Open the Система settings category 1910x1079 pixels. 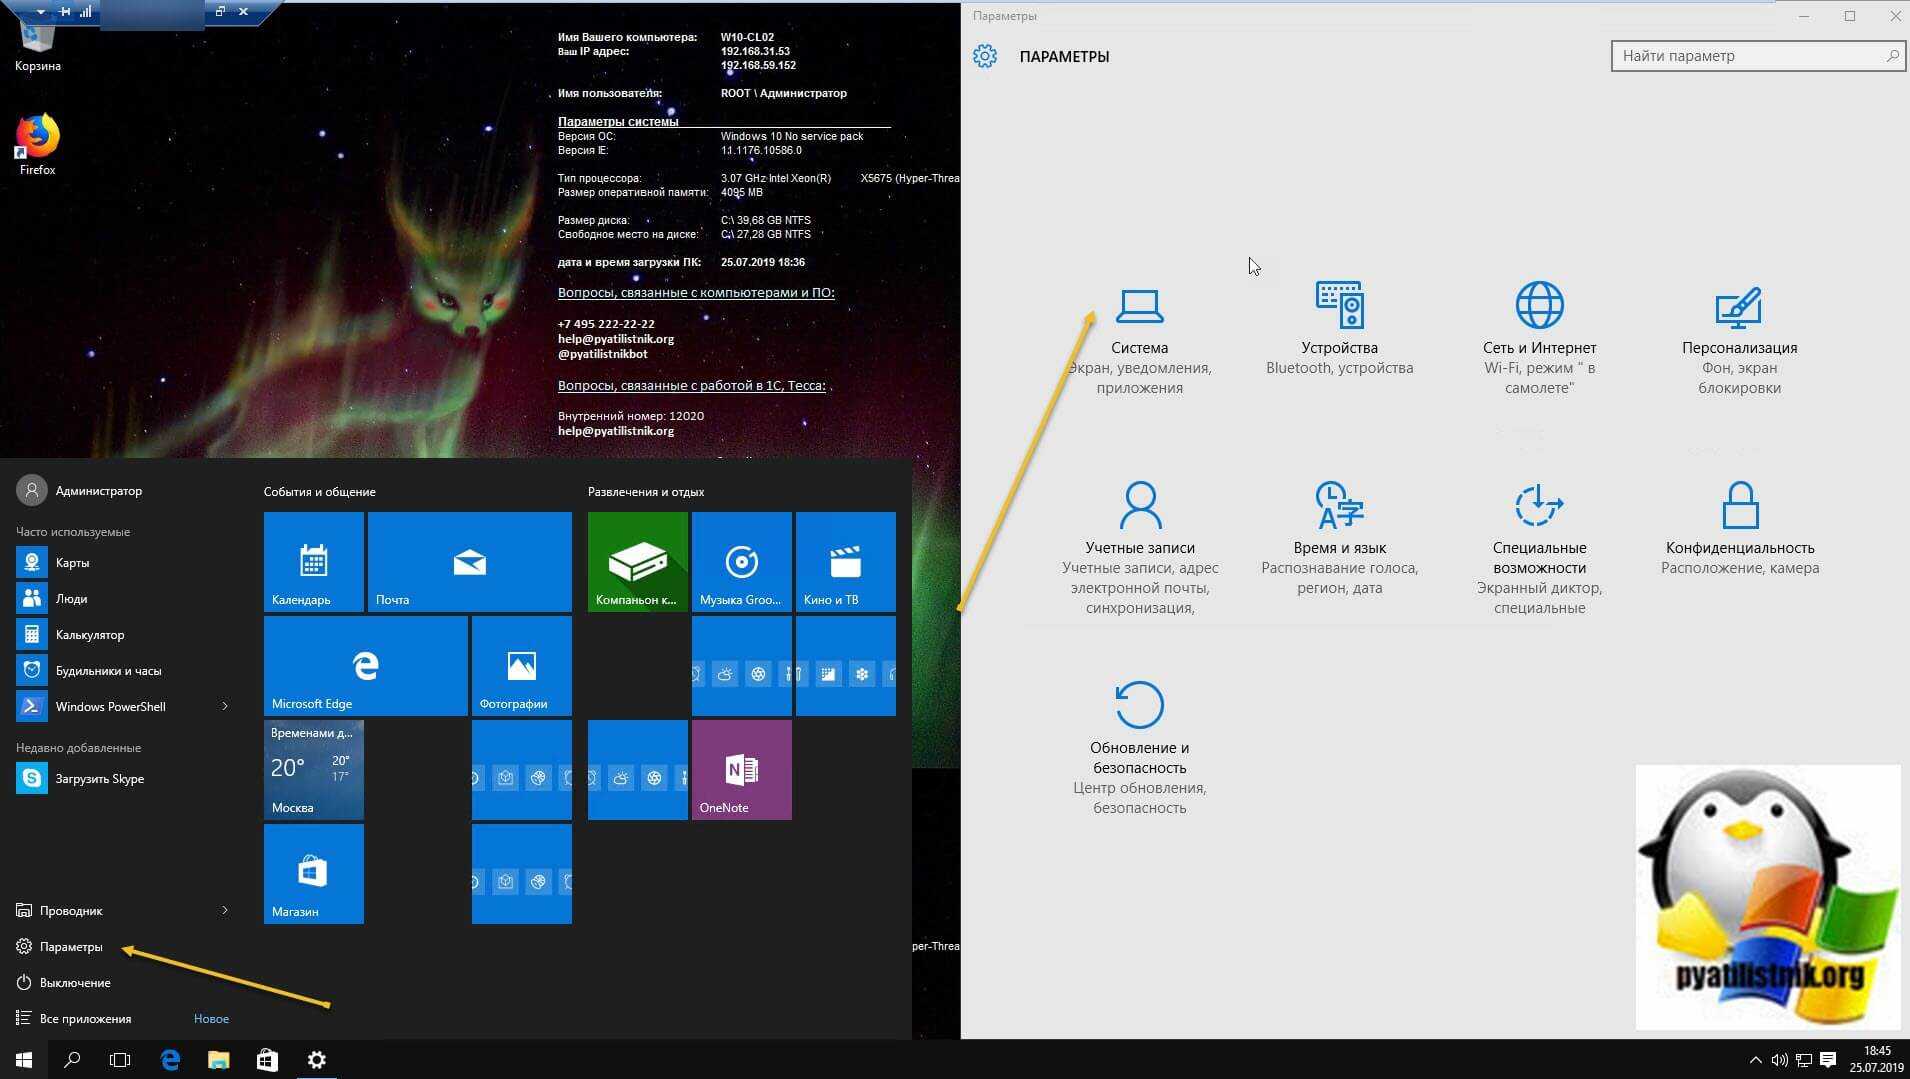pyautogui.click(x=1139, y=340)
